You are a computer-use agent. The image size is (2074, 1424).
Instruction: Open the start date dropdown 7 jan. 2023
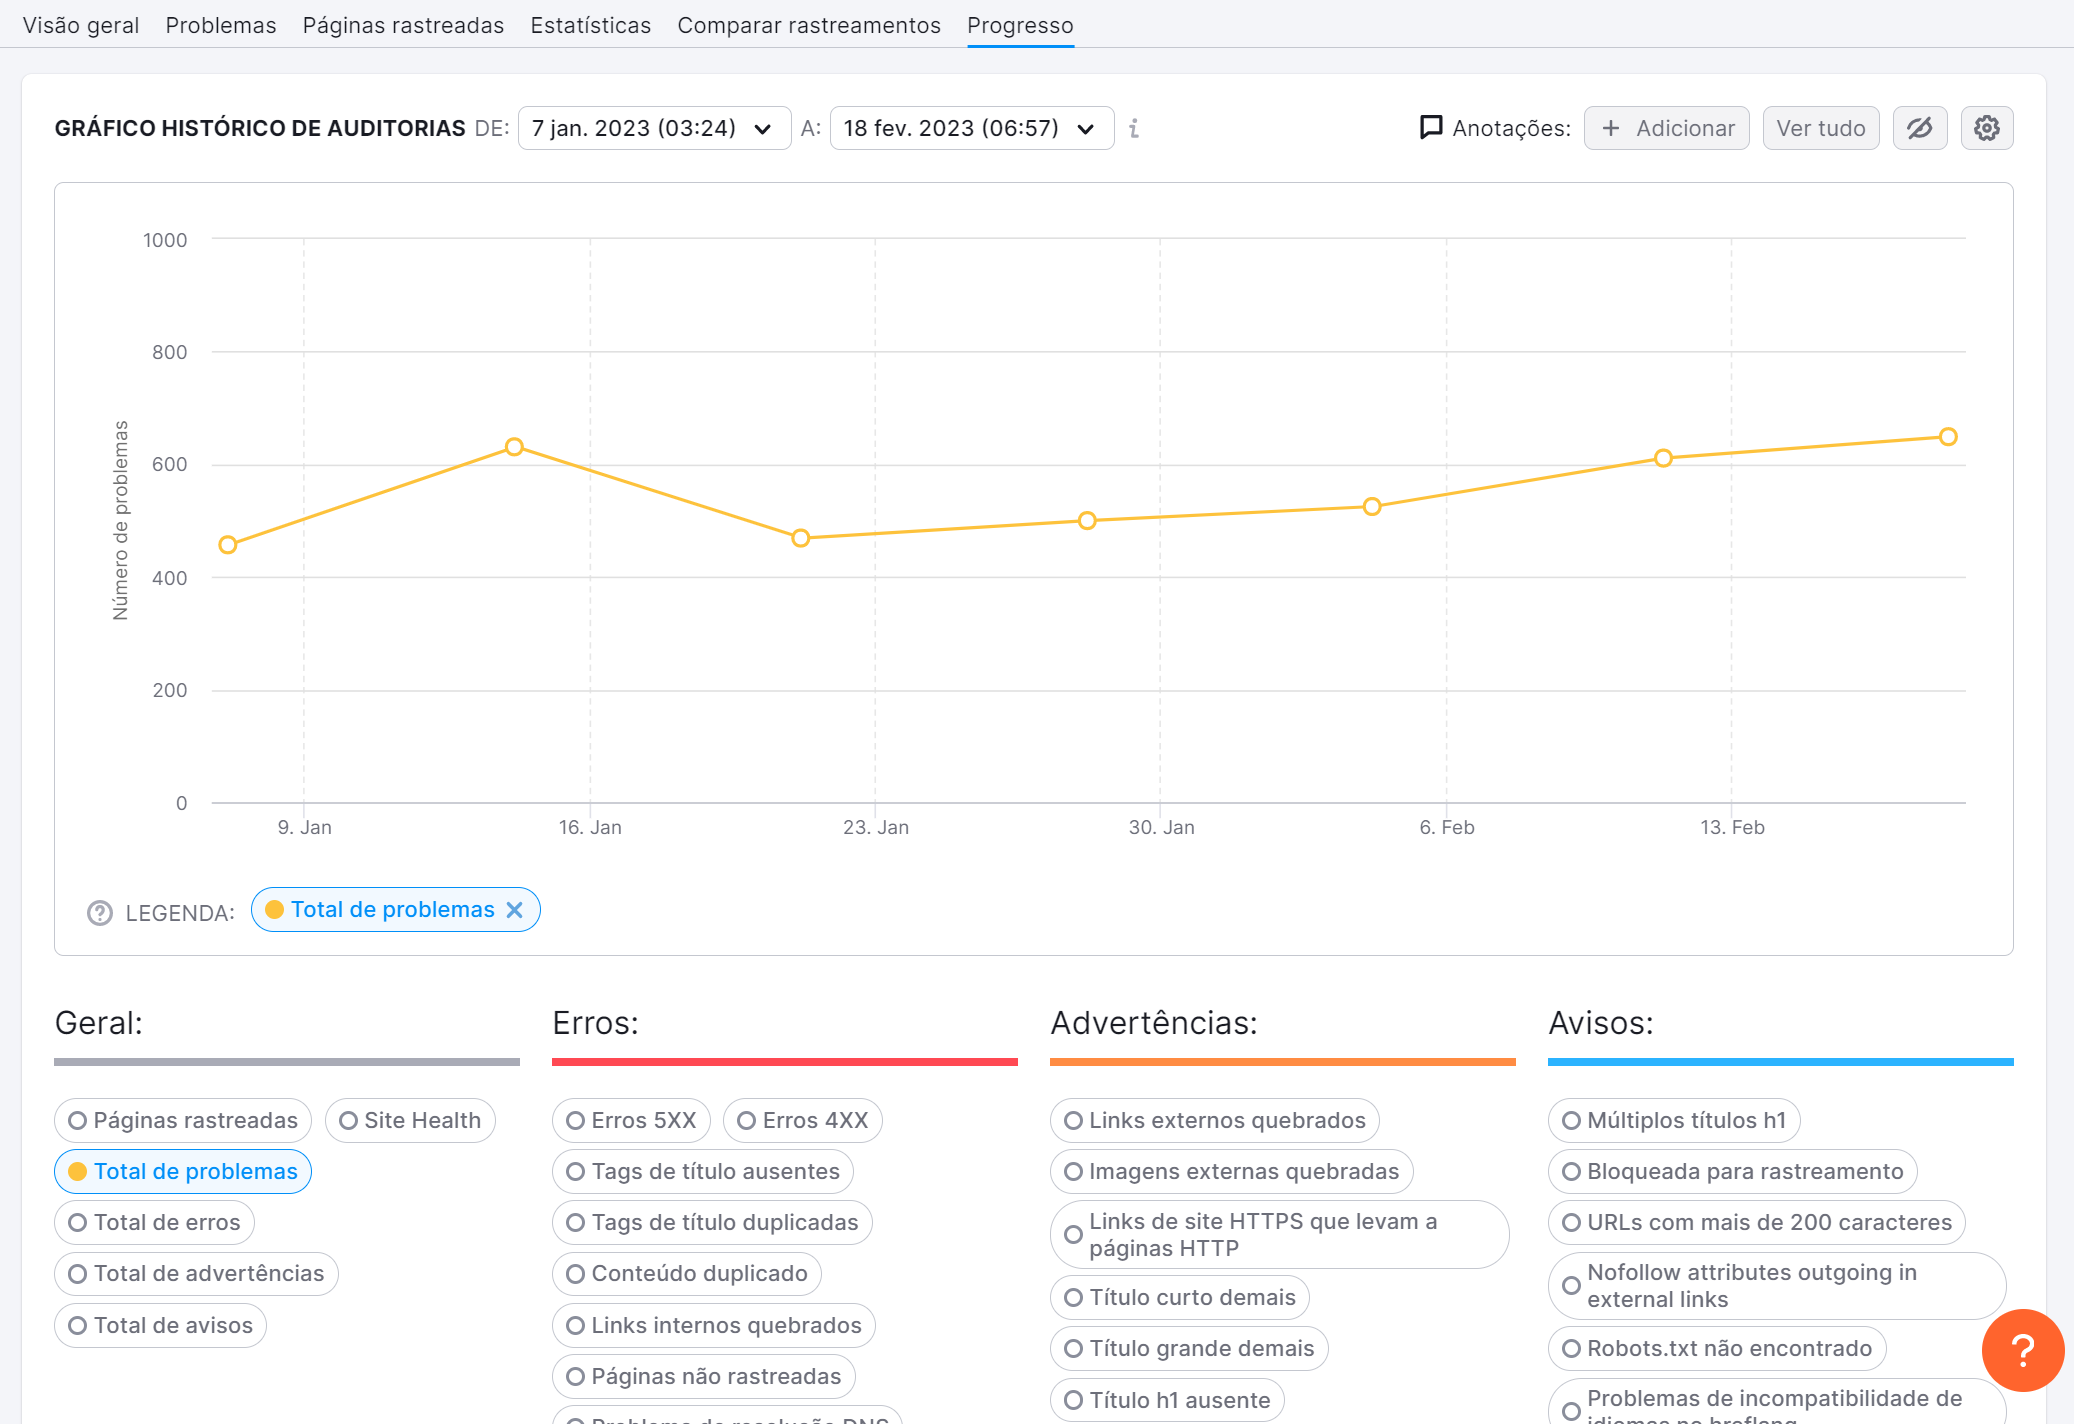(x=653, y=128)
